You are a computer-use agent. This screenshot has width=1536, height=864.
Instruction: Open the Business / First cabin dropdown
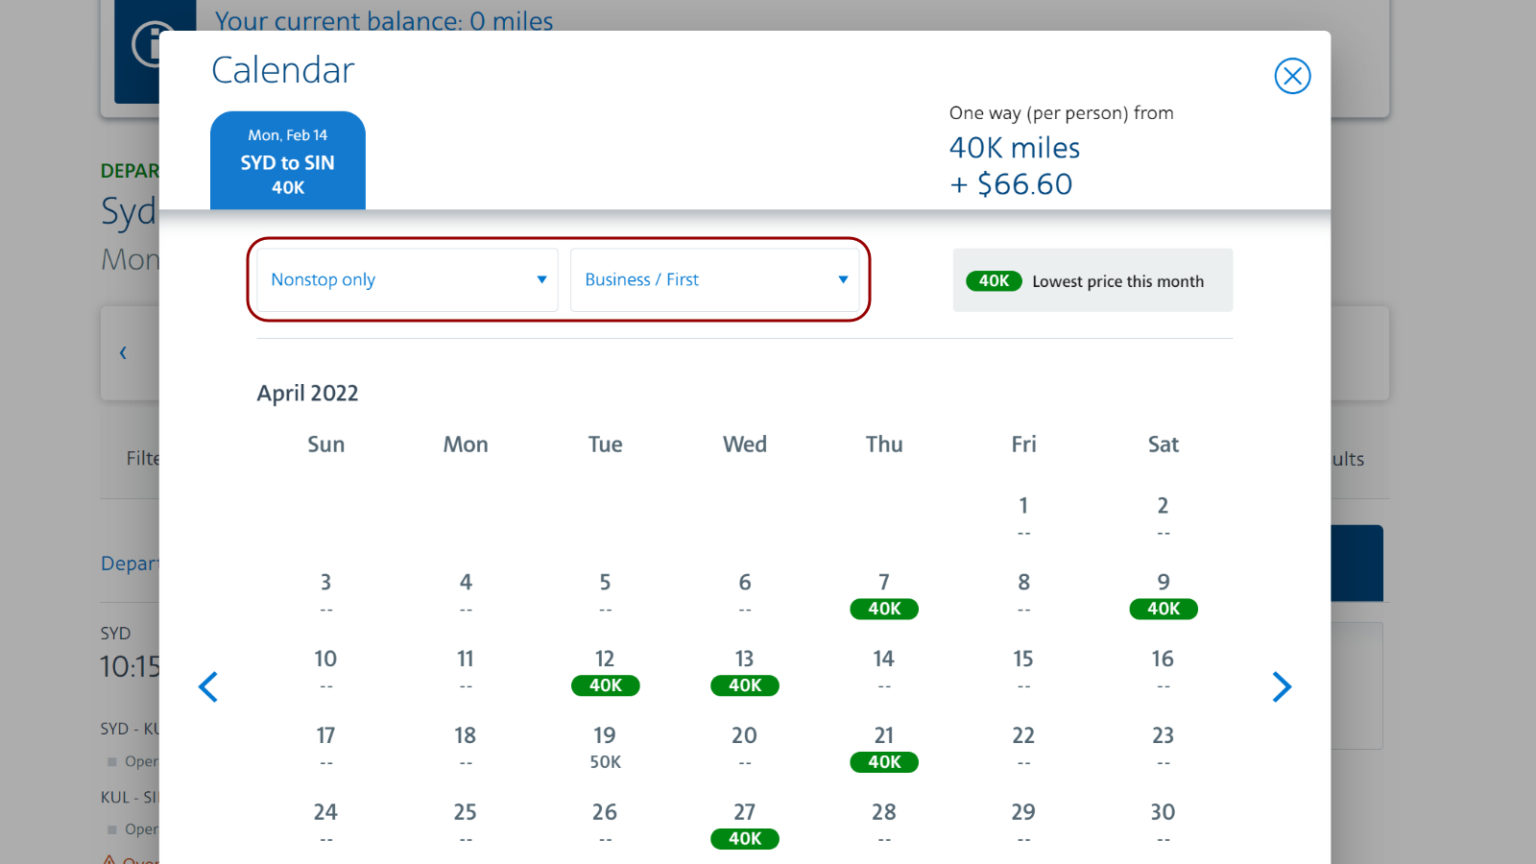716,279
